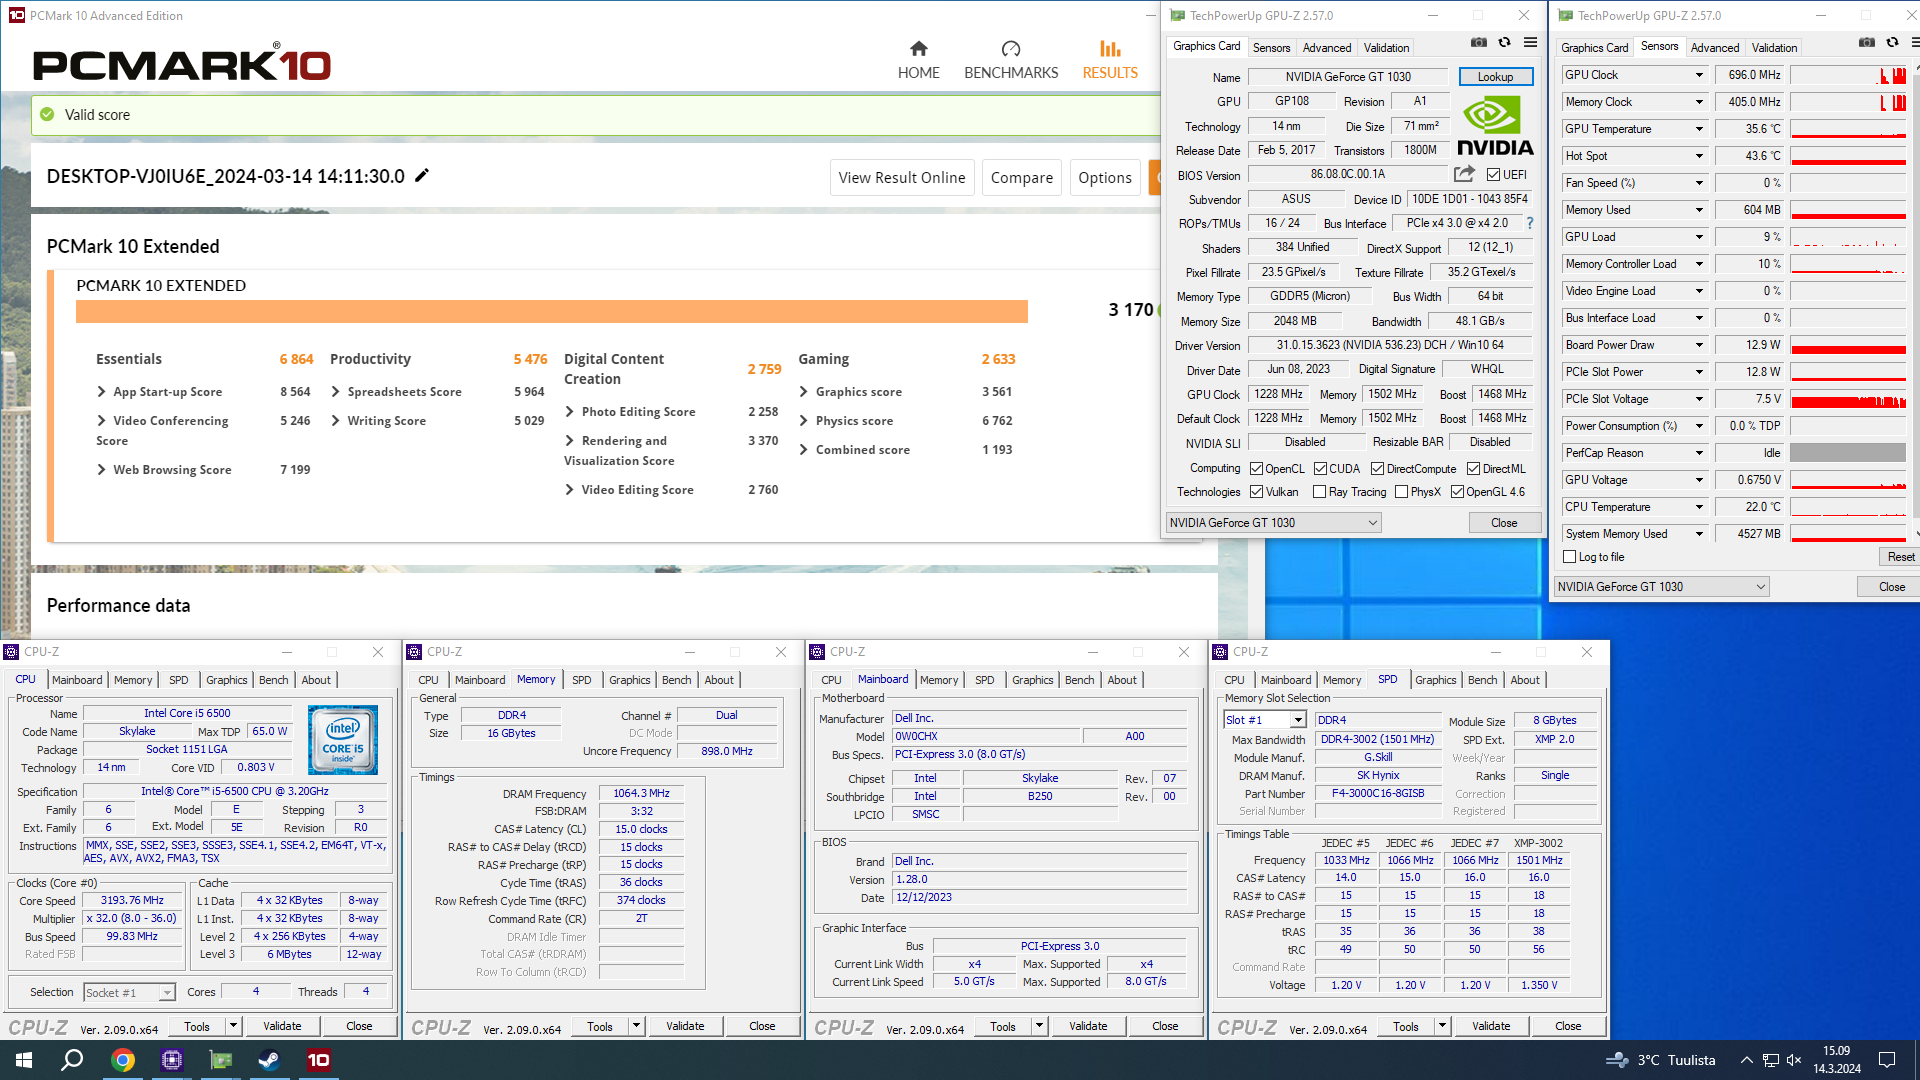The image size is (1920, 1080).
Task: Open Windows Start menu
Action: pos(24,1060)
